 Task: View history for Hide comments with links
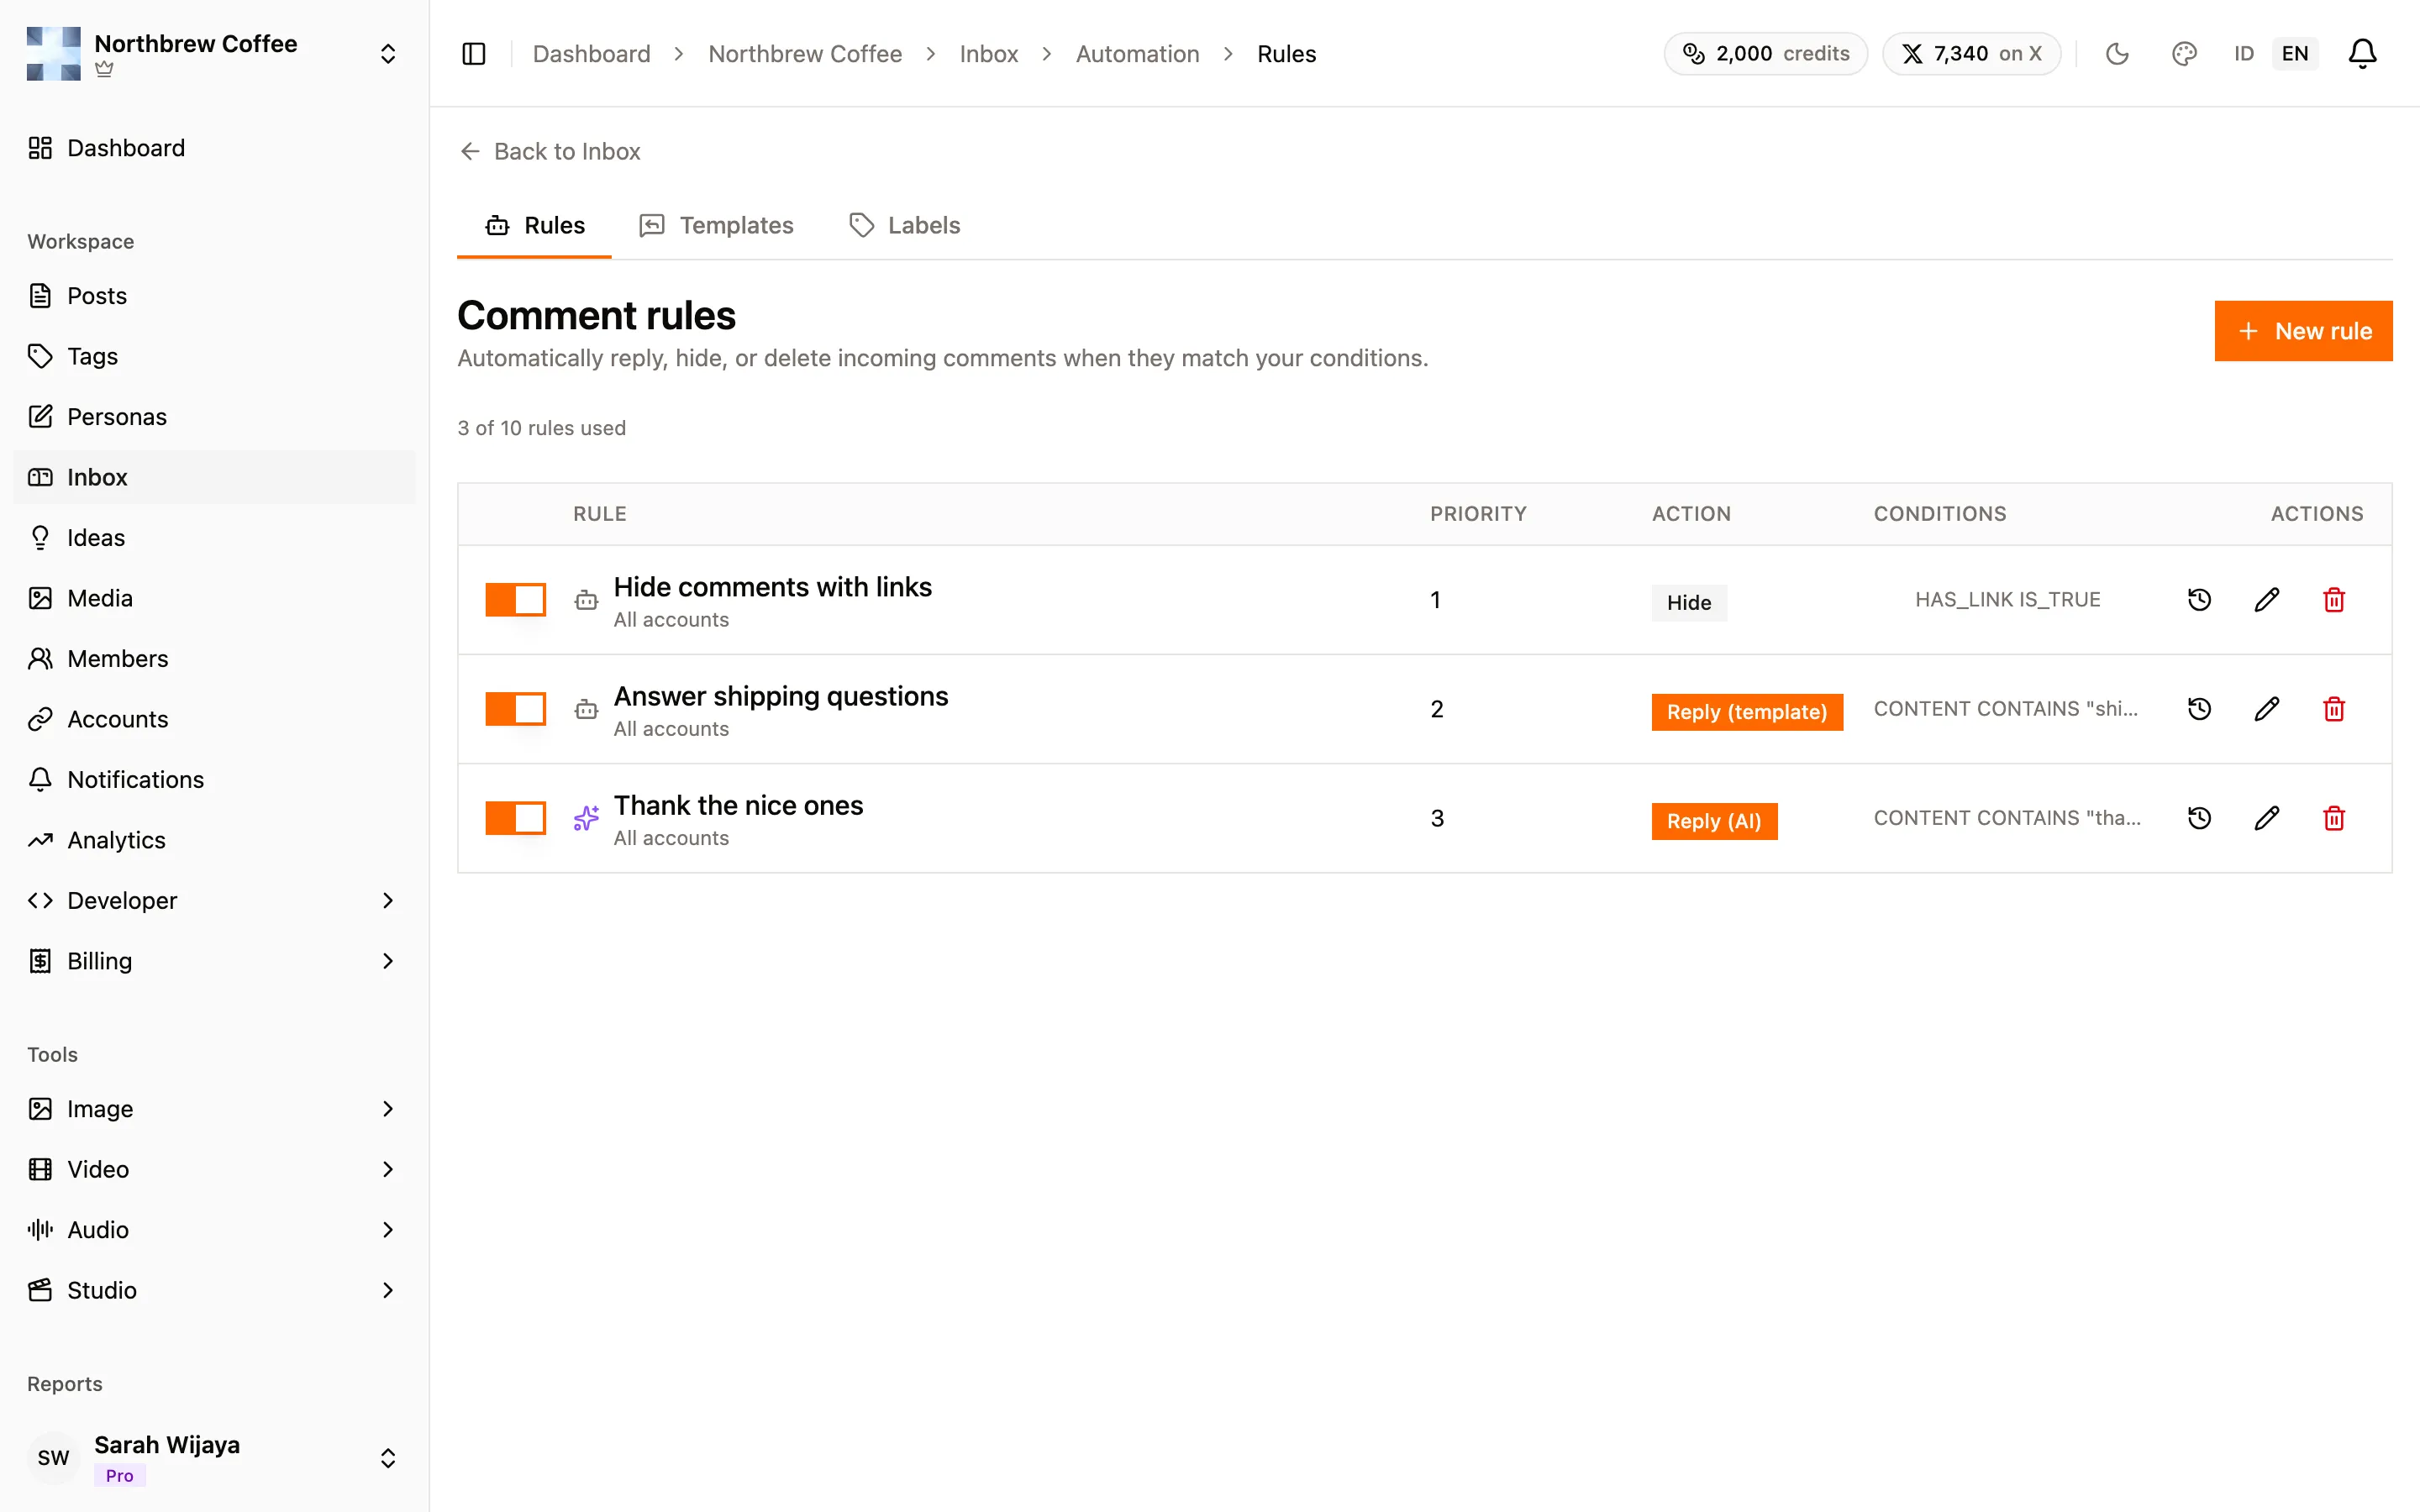point(2199,600)
